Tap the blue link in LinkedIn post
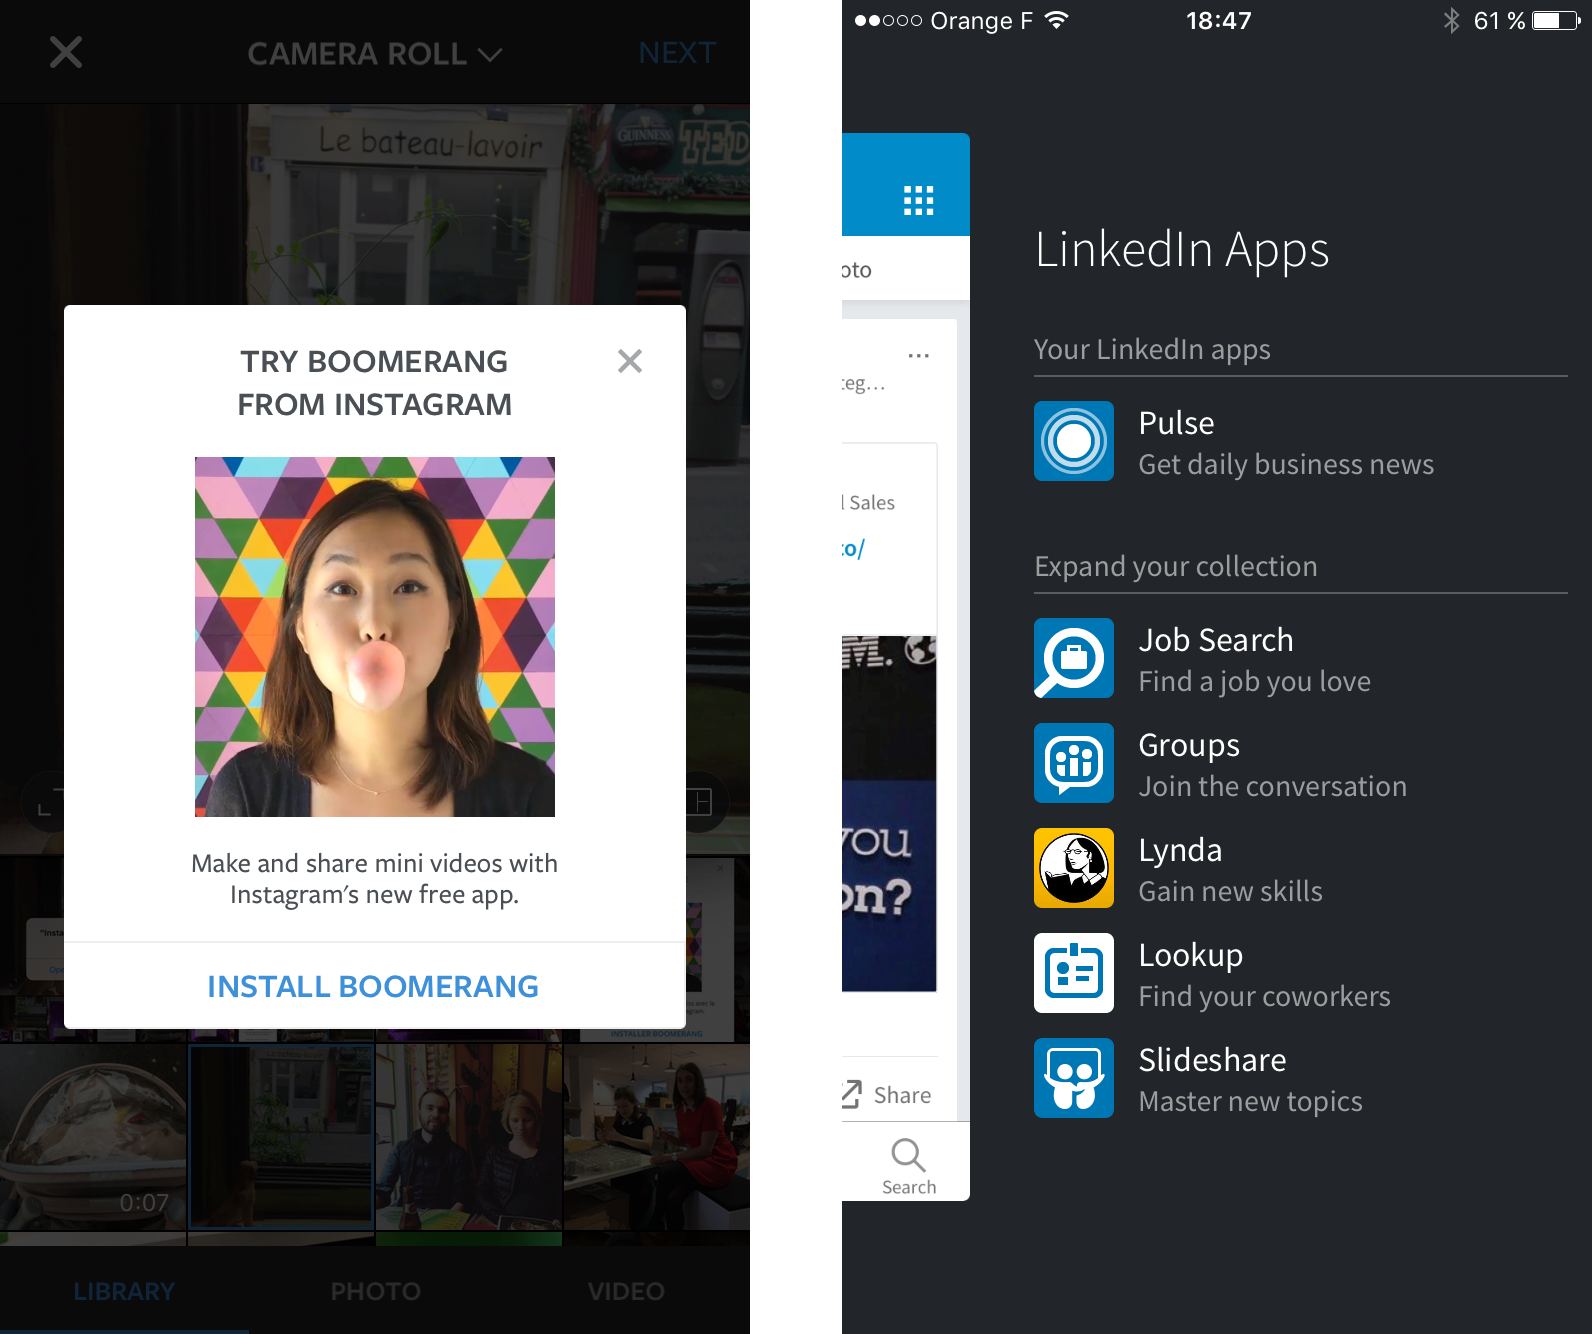 (x=853, y=548)
